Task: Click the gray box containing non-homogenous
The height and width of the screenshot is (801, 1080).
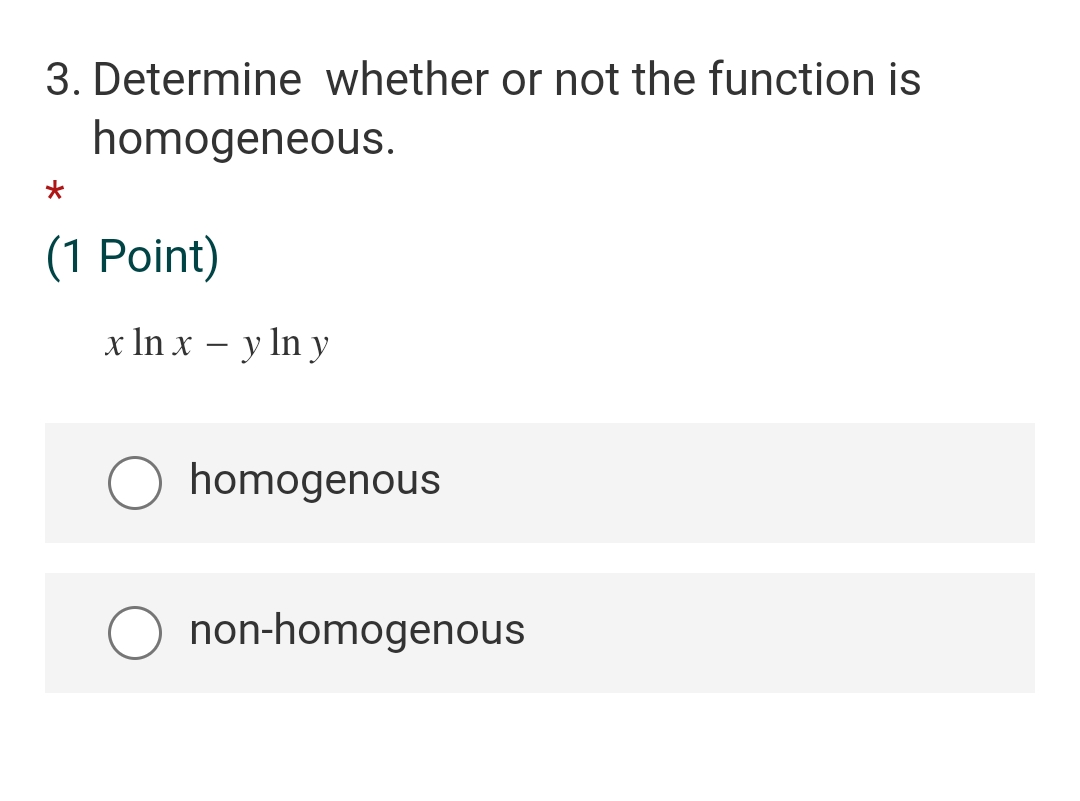Action: point(540,633)
